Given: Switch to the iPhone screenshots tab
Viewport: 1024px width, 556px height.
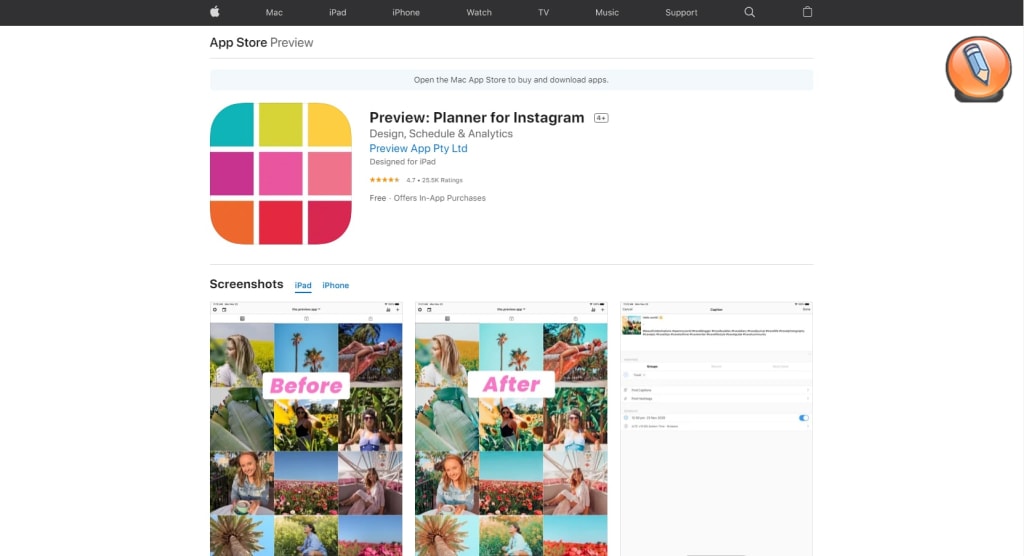Looking at the screenshot, I should tap(336, 286).
